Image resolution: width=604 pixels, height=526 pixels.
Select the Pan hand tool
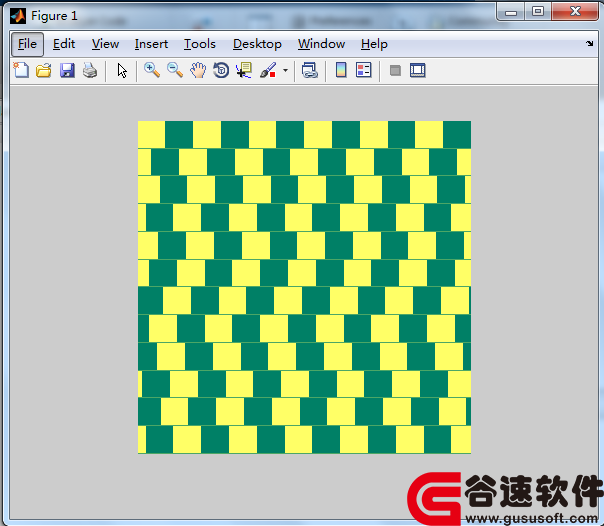point(198,70)
